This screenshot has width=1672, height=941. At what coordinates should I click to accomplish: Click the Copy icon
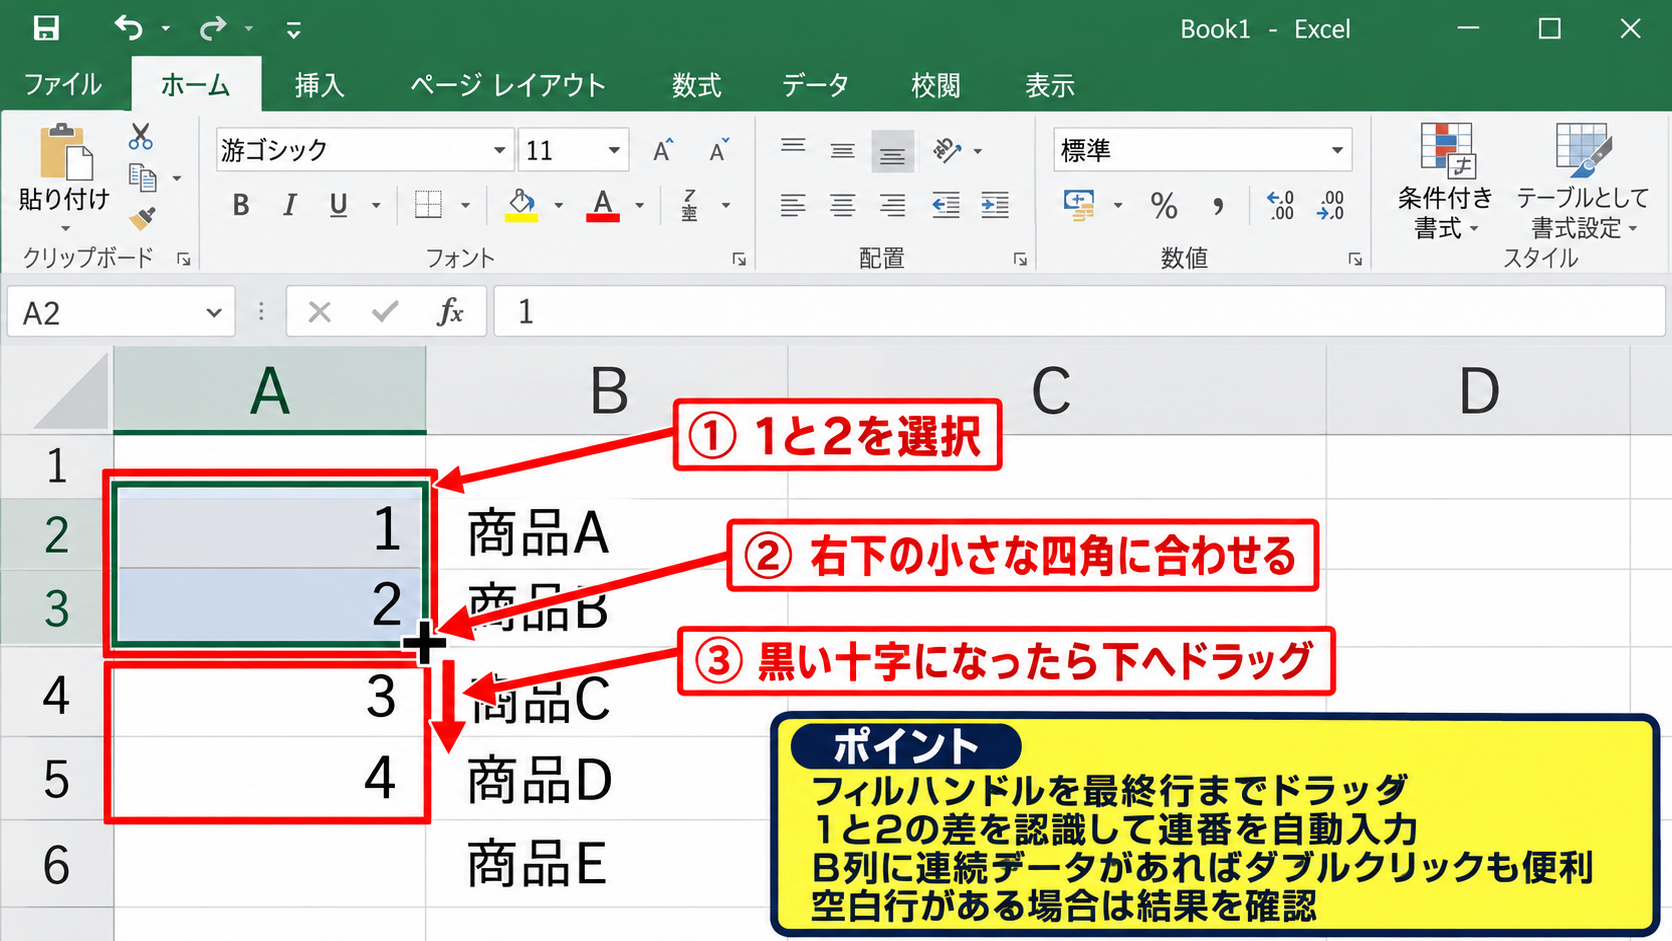[x=143, y=178]
